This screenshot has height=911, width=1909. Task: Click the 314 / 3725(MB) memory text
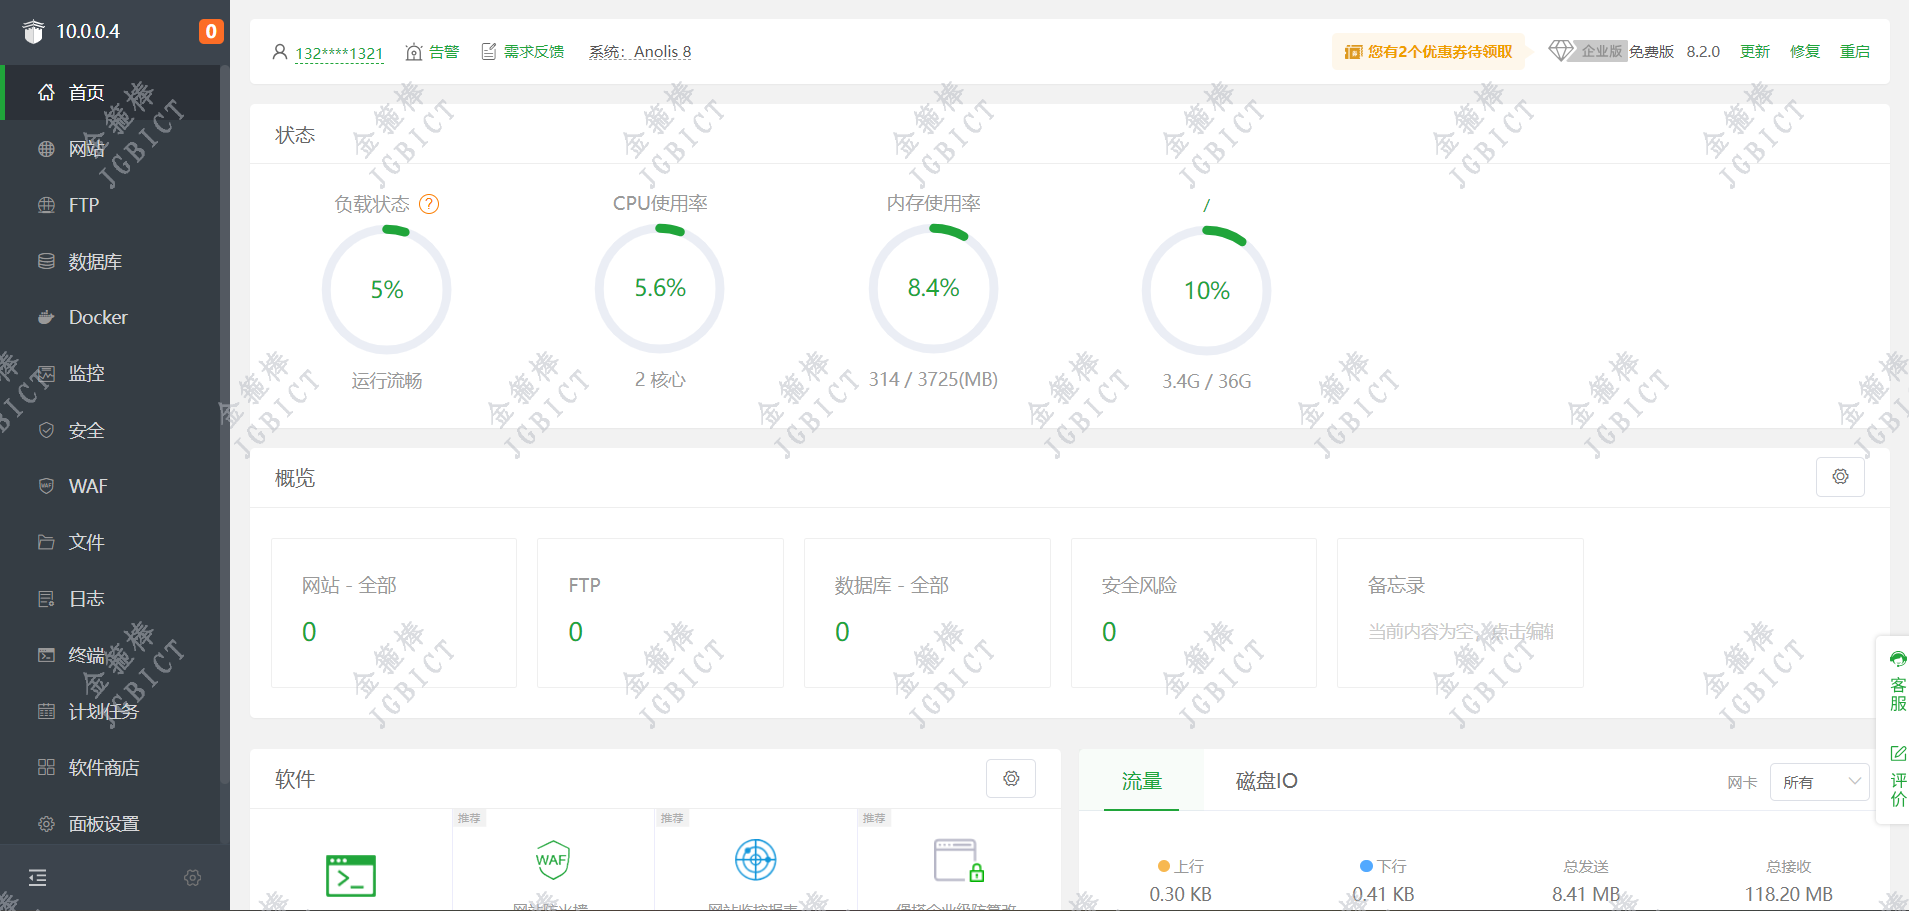click(x=933, y=380)
